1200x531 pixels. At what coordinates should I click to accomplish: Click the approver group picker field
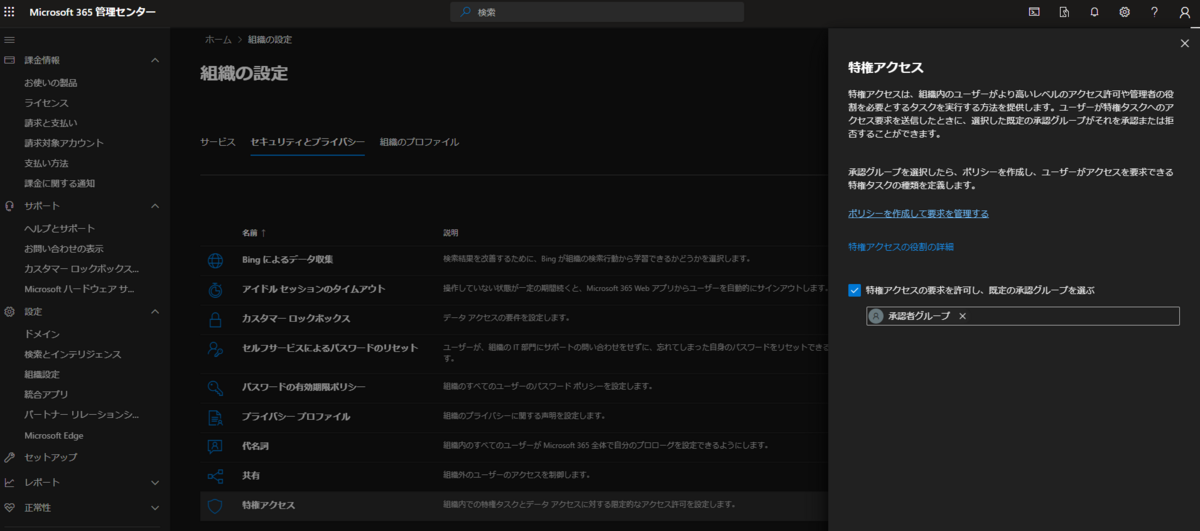tap(1023, 315)
